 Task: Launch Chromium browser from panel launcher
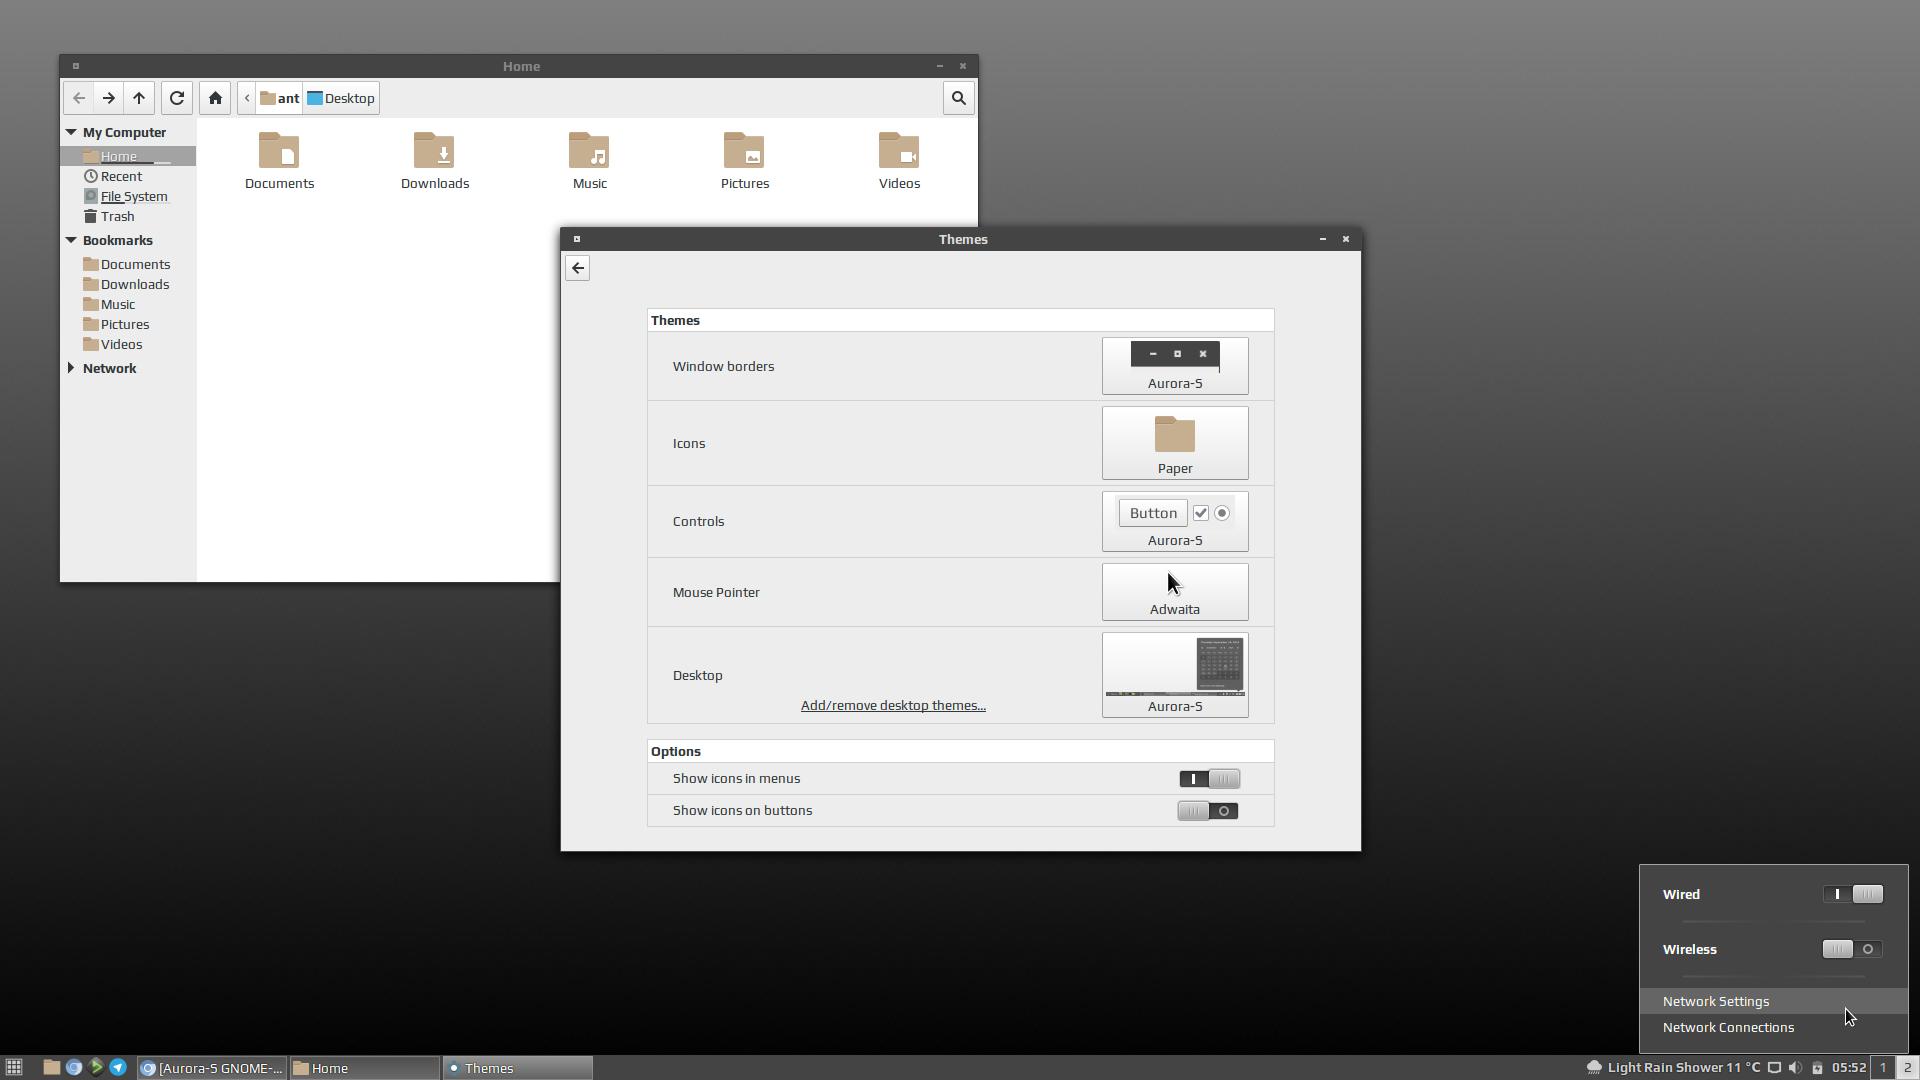coord(74,1068)
